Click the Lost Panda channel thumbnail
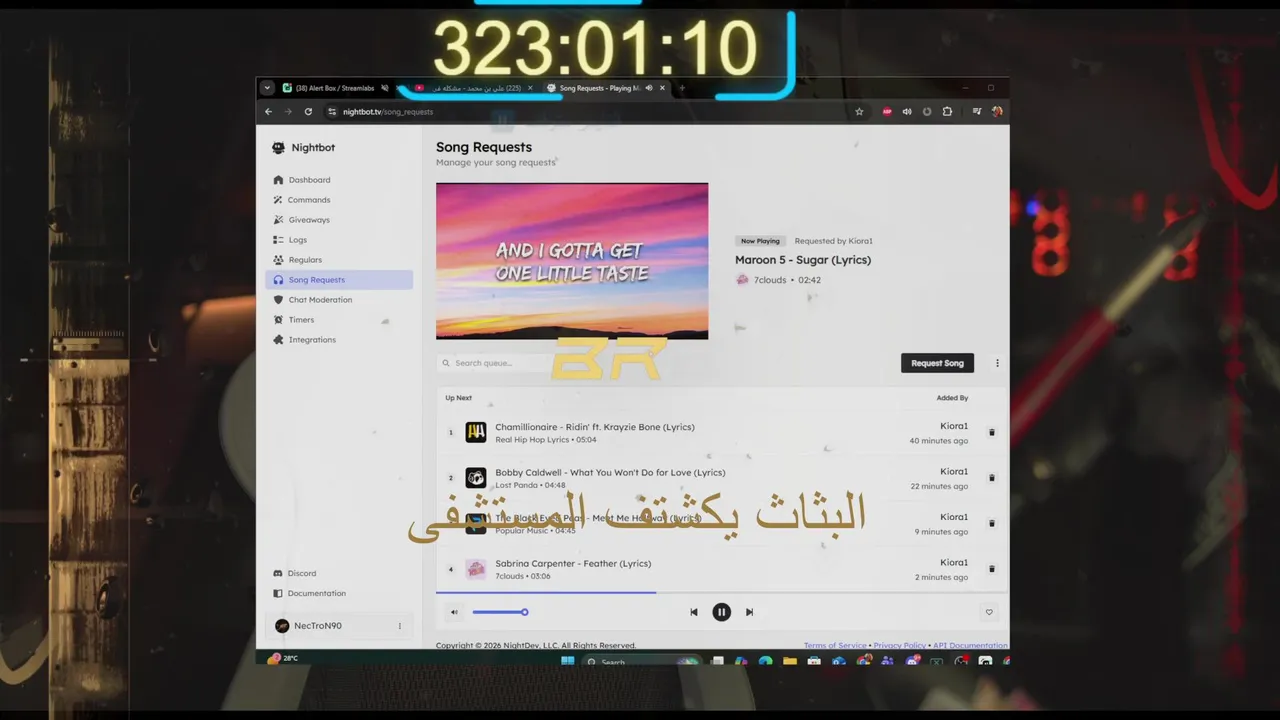 (x=476, y=478)
